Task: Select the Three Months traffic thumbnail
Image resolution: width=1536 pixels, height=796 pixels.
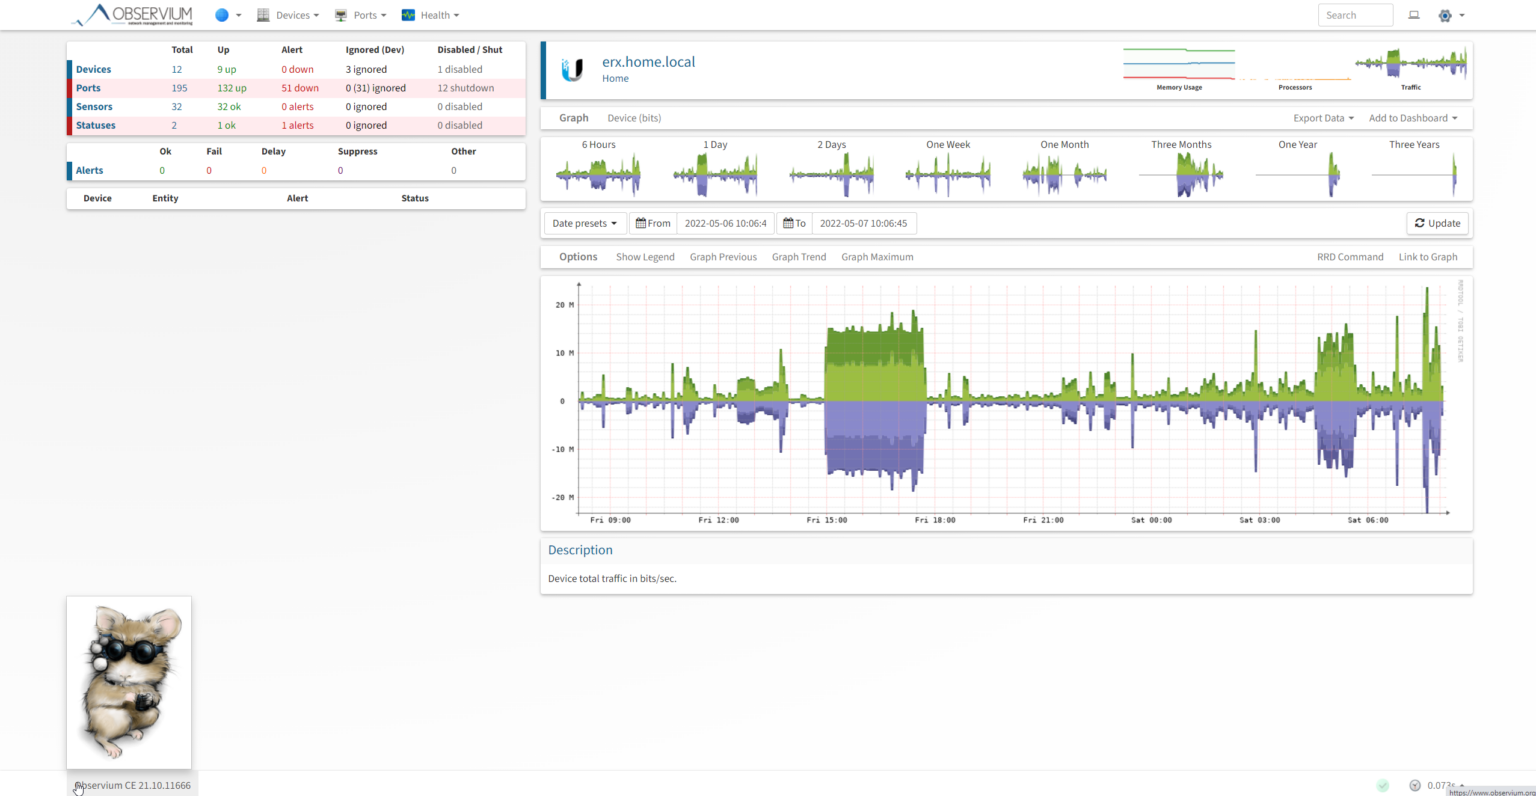Action: [1181, 168]
